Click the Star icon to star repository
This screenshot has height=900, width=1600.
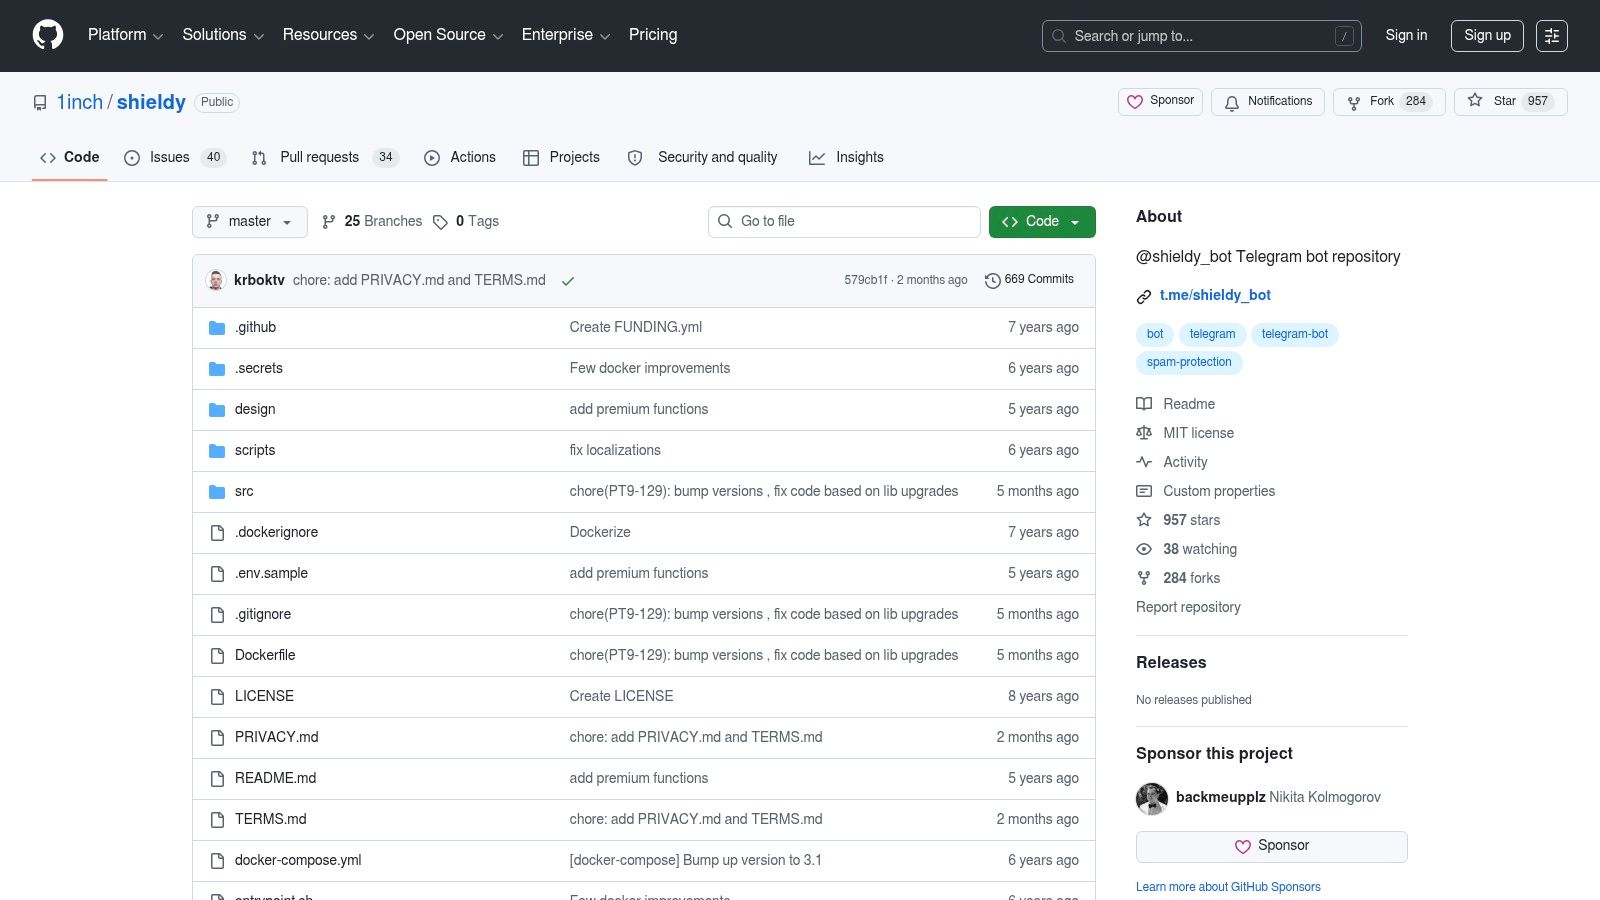(x=1475, y=101)
